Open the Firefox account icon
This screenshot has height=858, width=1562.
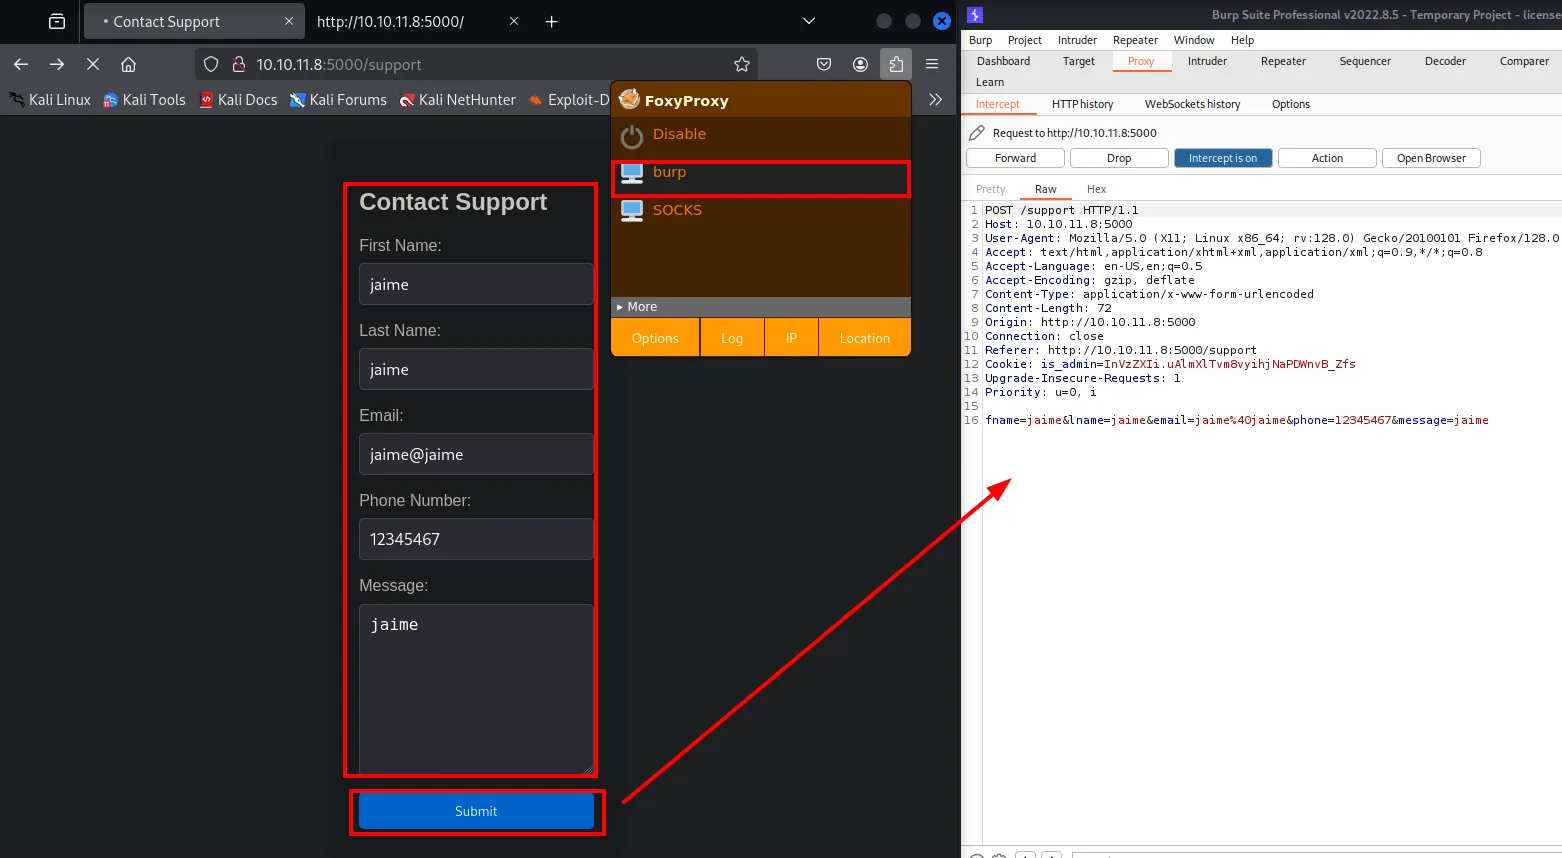860,64
